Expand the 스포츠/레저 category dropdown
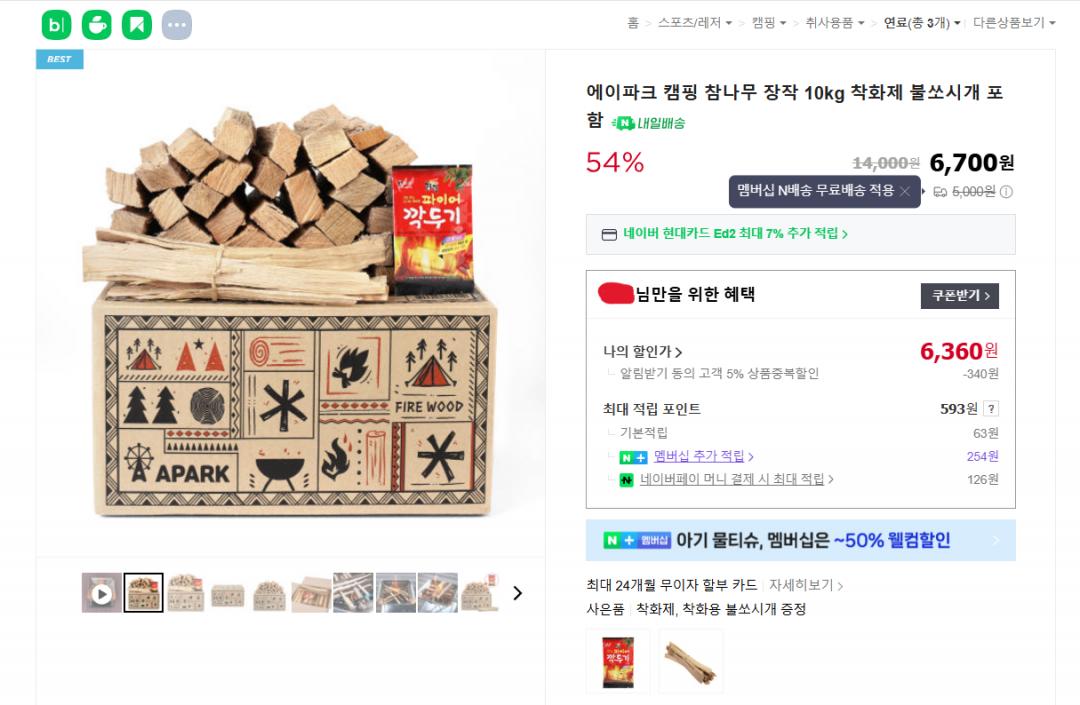The image size is (1080, 705). point(695,23)
